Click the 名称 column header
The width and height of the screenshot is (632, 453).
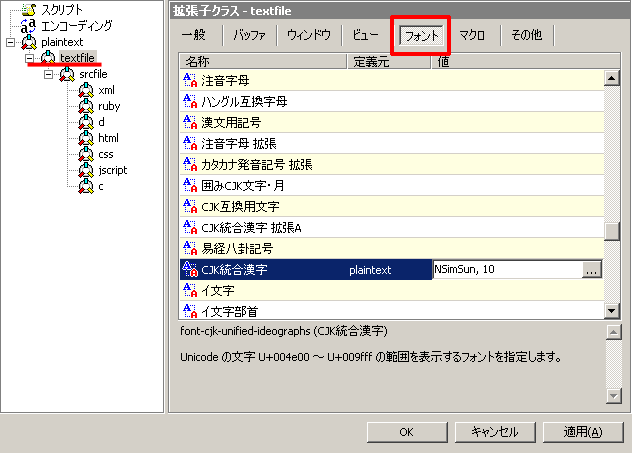[x=263, y=61]
